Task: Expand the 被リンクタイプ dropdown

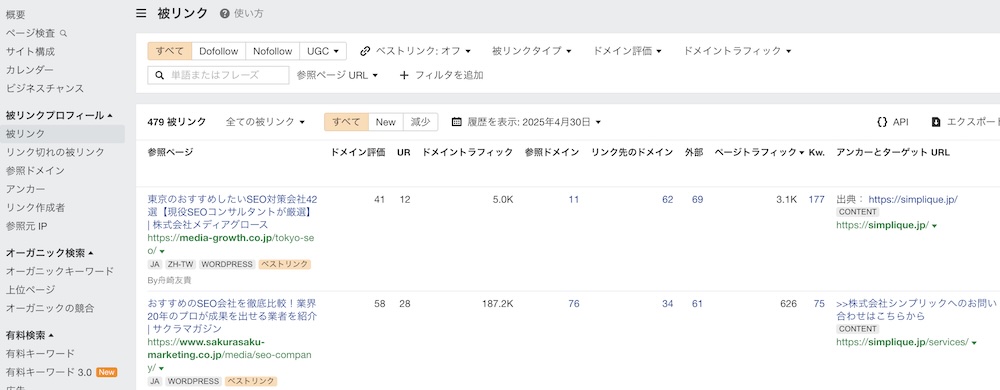Action: 531,51
